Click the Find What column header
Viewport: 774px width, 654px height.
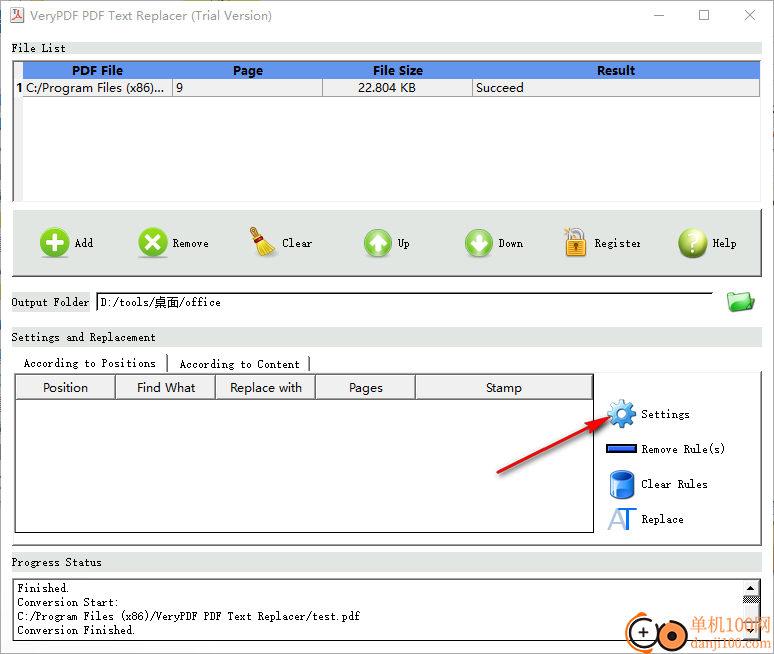166,387
